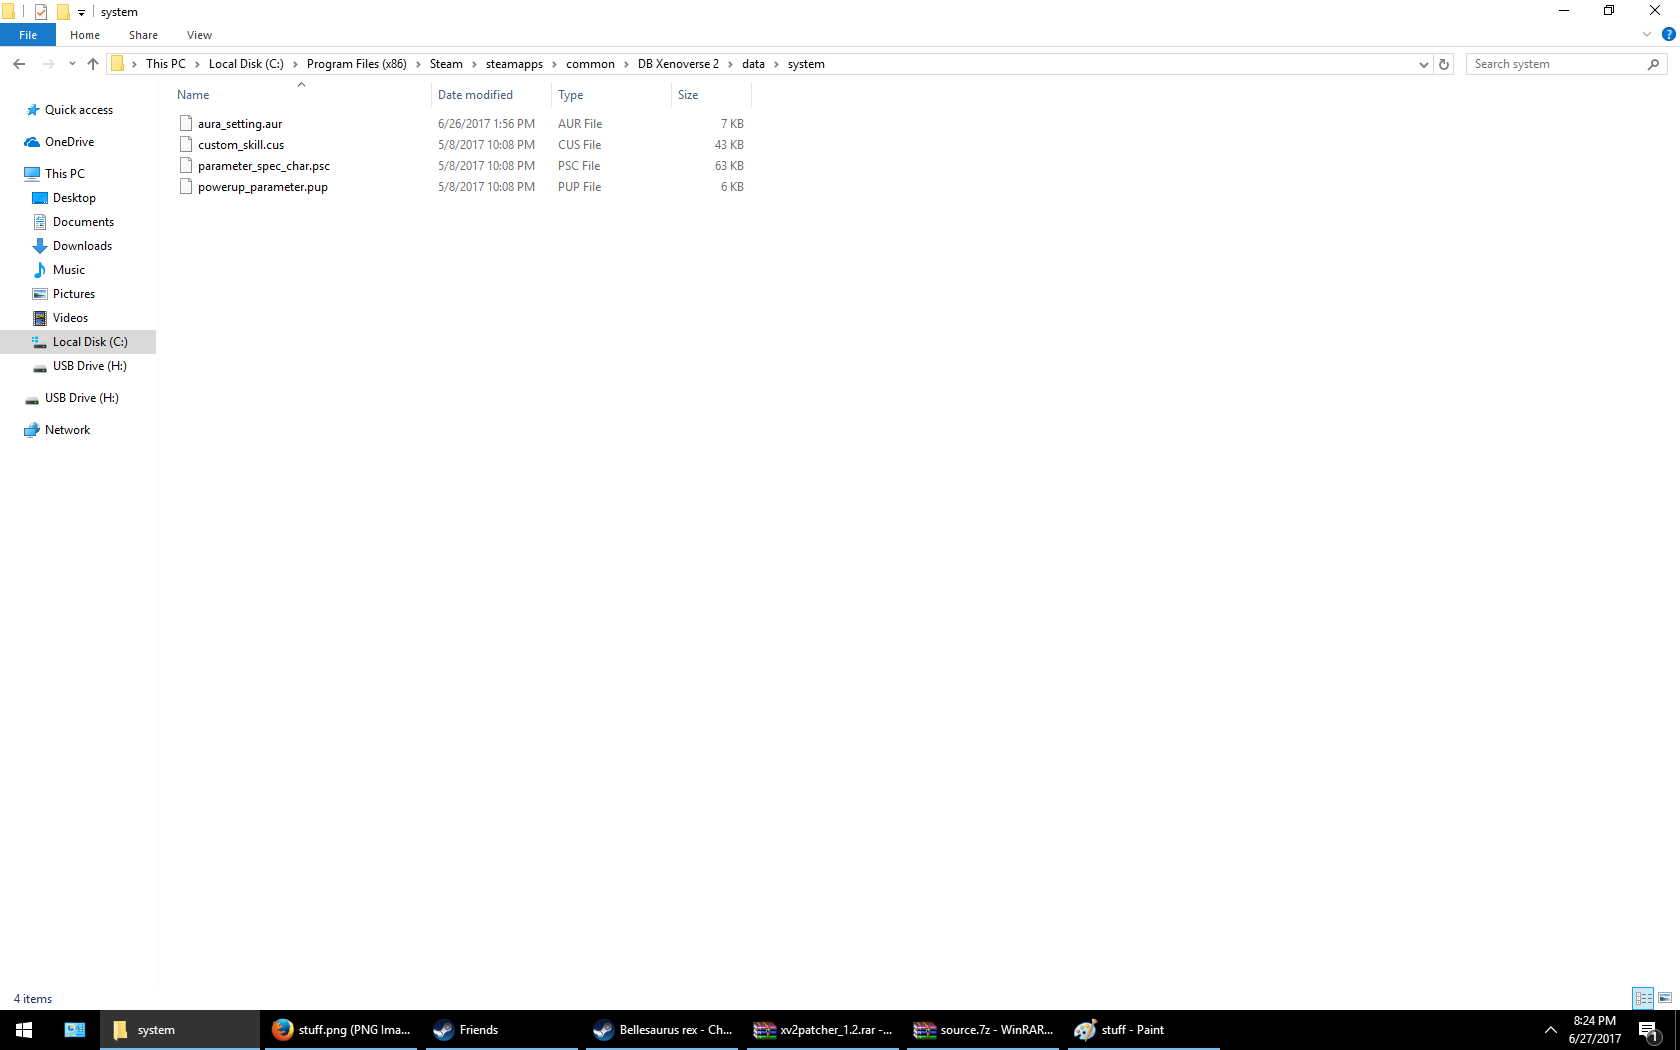The height and width of the screenshot is (1050, 1680).
Task: Open OneDrive in navigation pane
Action: tap(70, 142)
